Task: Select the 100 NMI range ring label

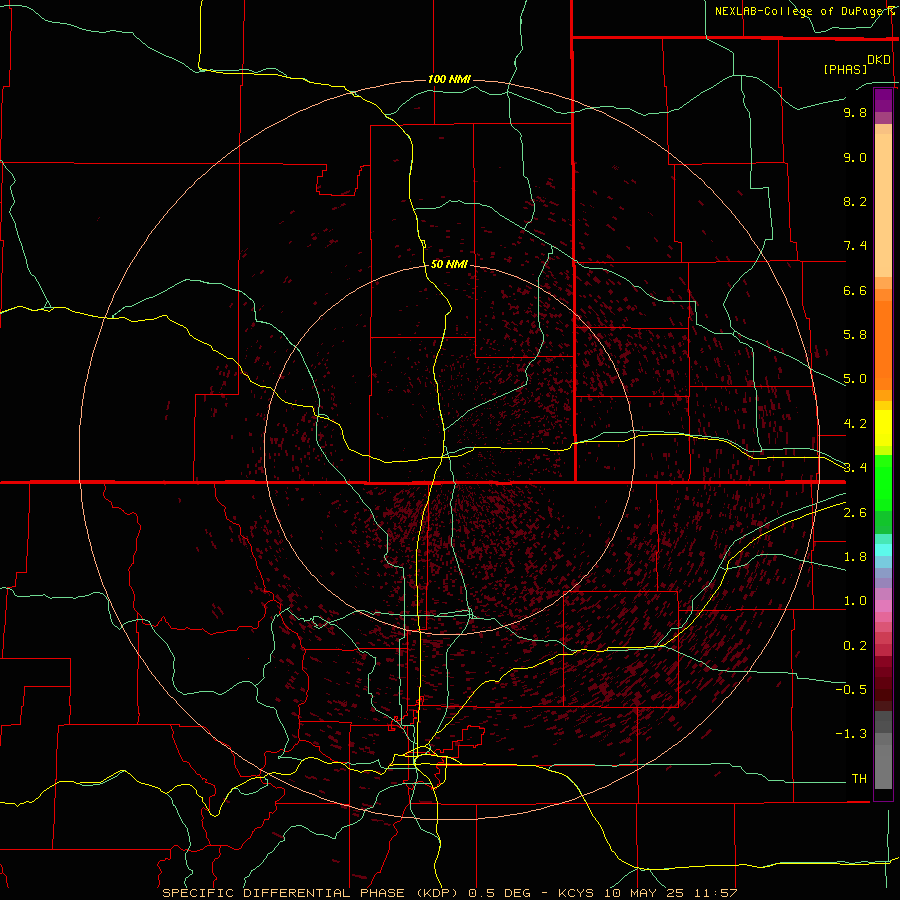Action: tap(449, 79)
